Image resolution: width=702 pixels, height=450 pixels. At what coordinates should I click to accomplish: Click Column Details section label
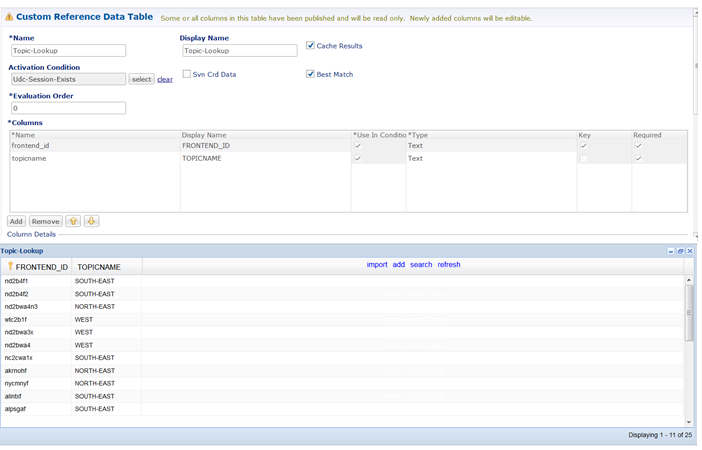tap(31, 234)
